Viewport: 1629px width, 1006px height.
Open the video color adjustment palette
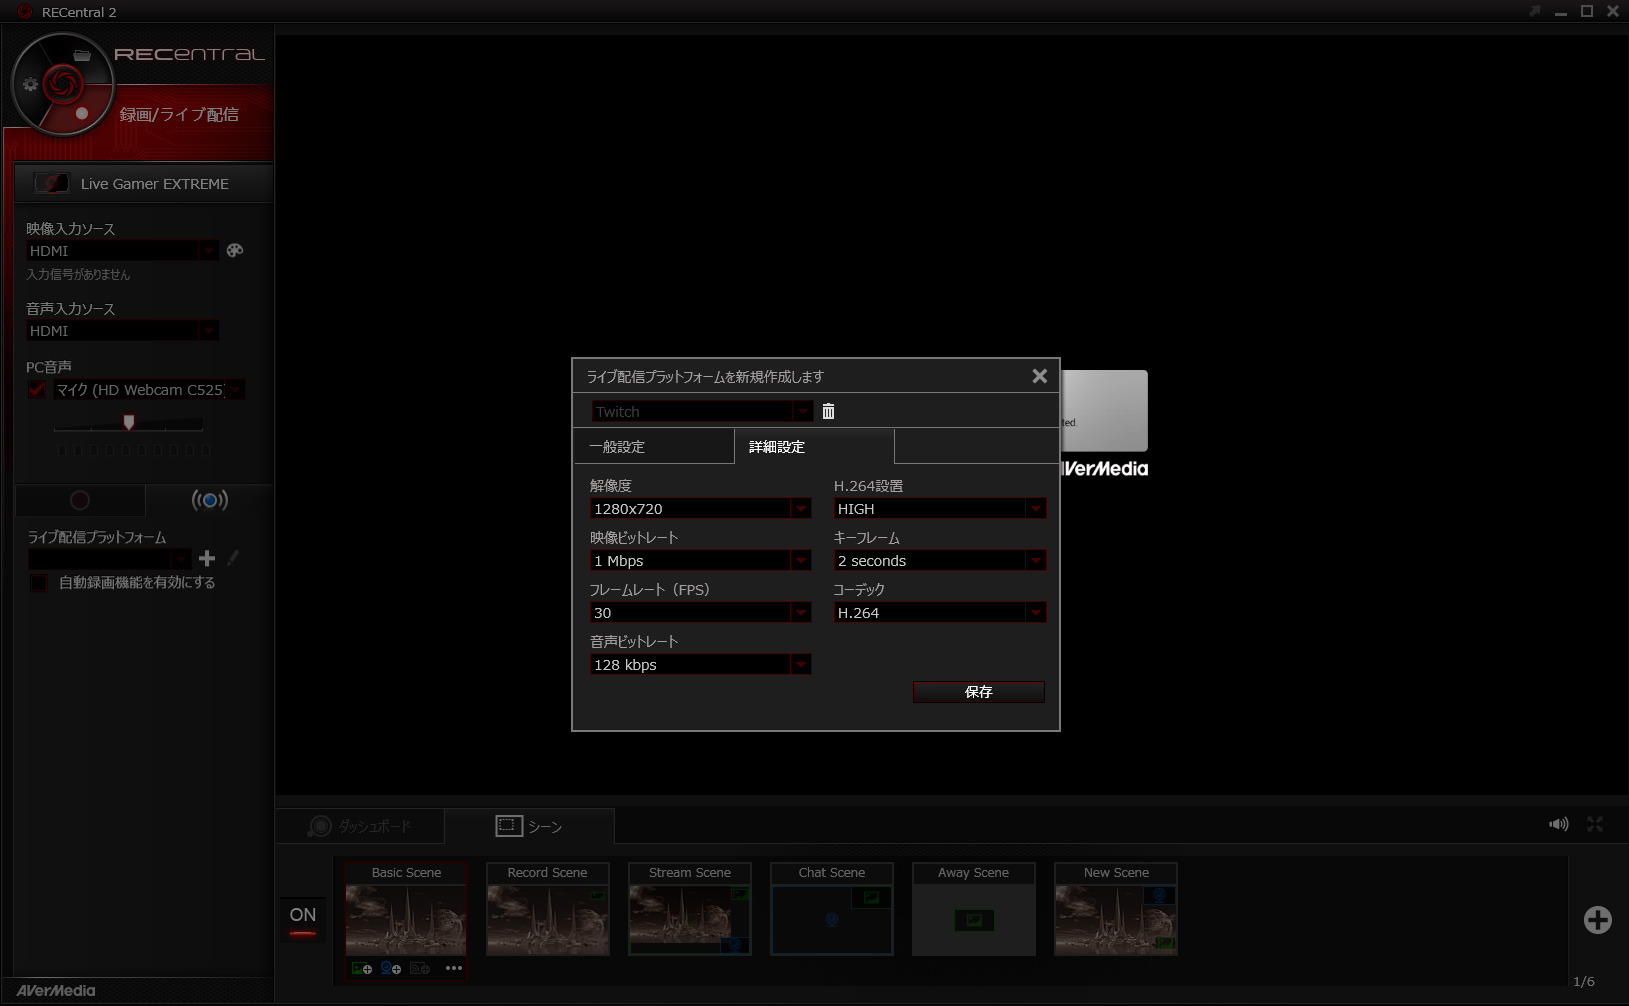pos(235,250)
